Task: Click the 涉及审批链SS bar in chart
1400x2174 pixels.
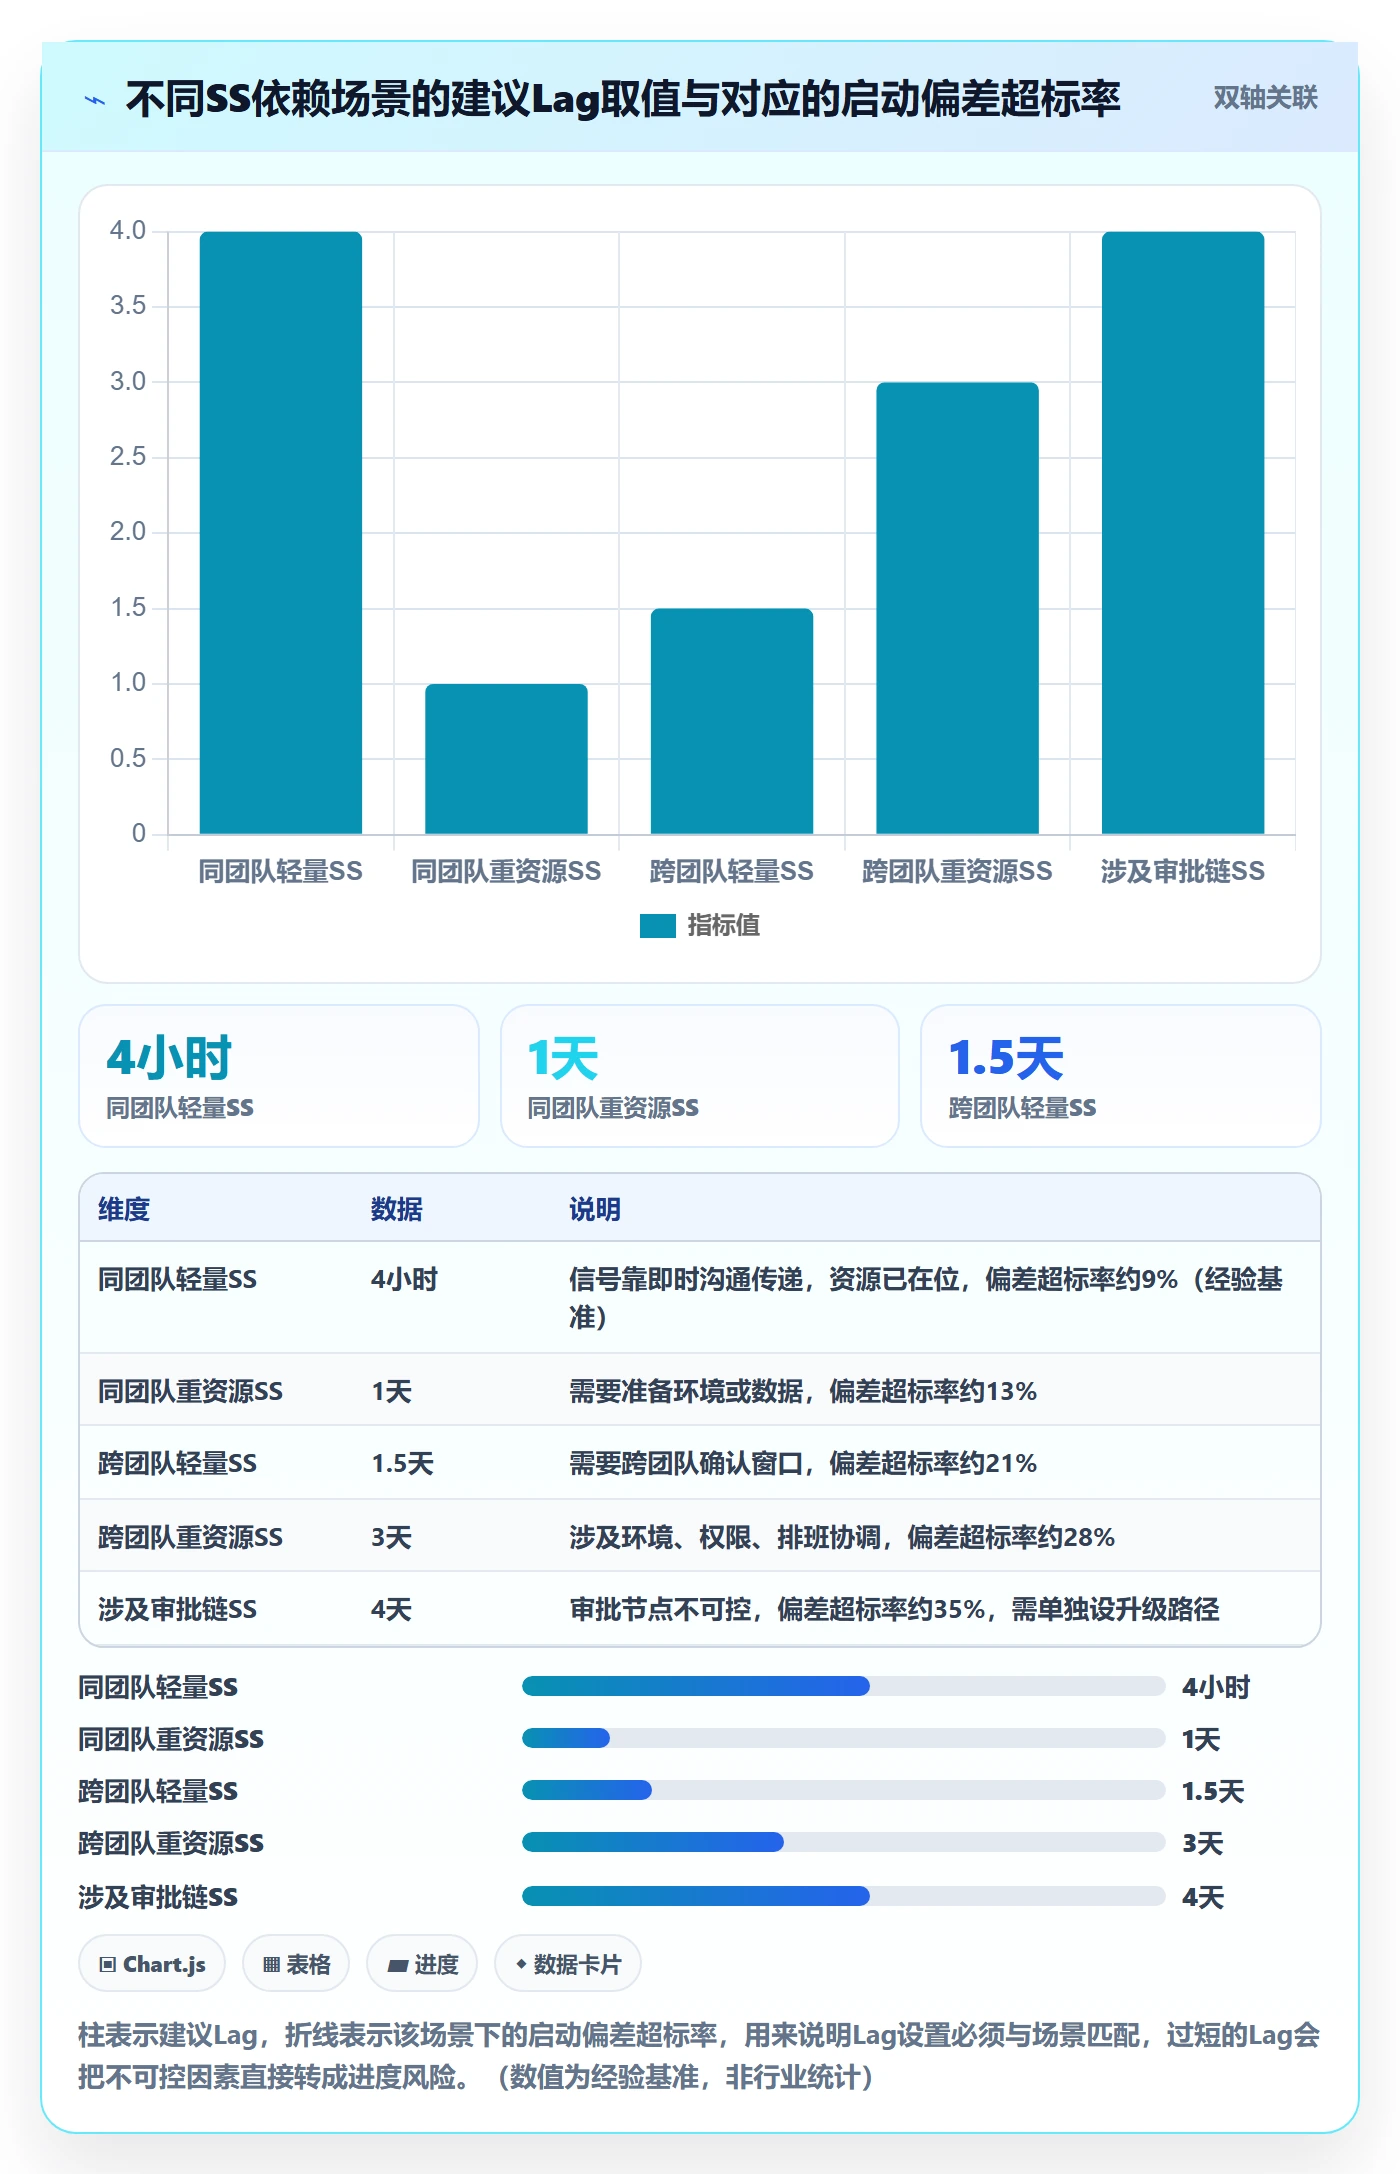Action: 1183,532
